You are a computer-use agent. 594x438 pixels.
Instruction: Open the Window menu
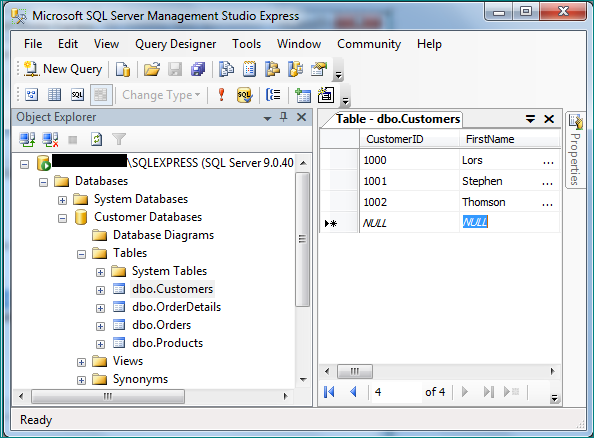click(299, 44)
